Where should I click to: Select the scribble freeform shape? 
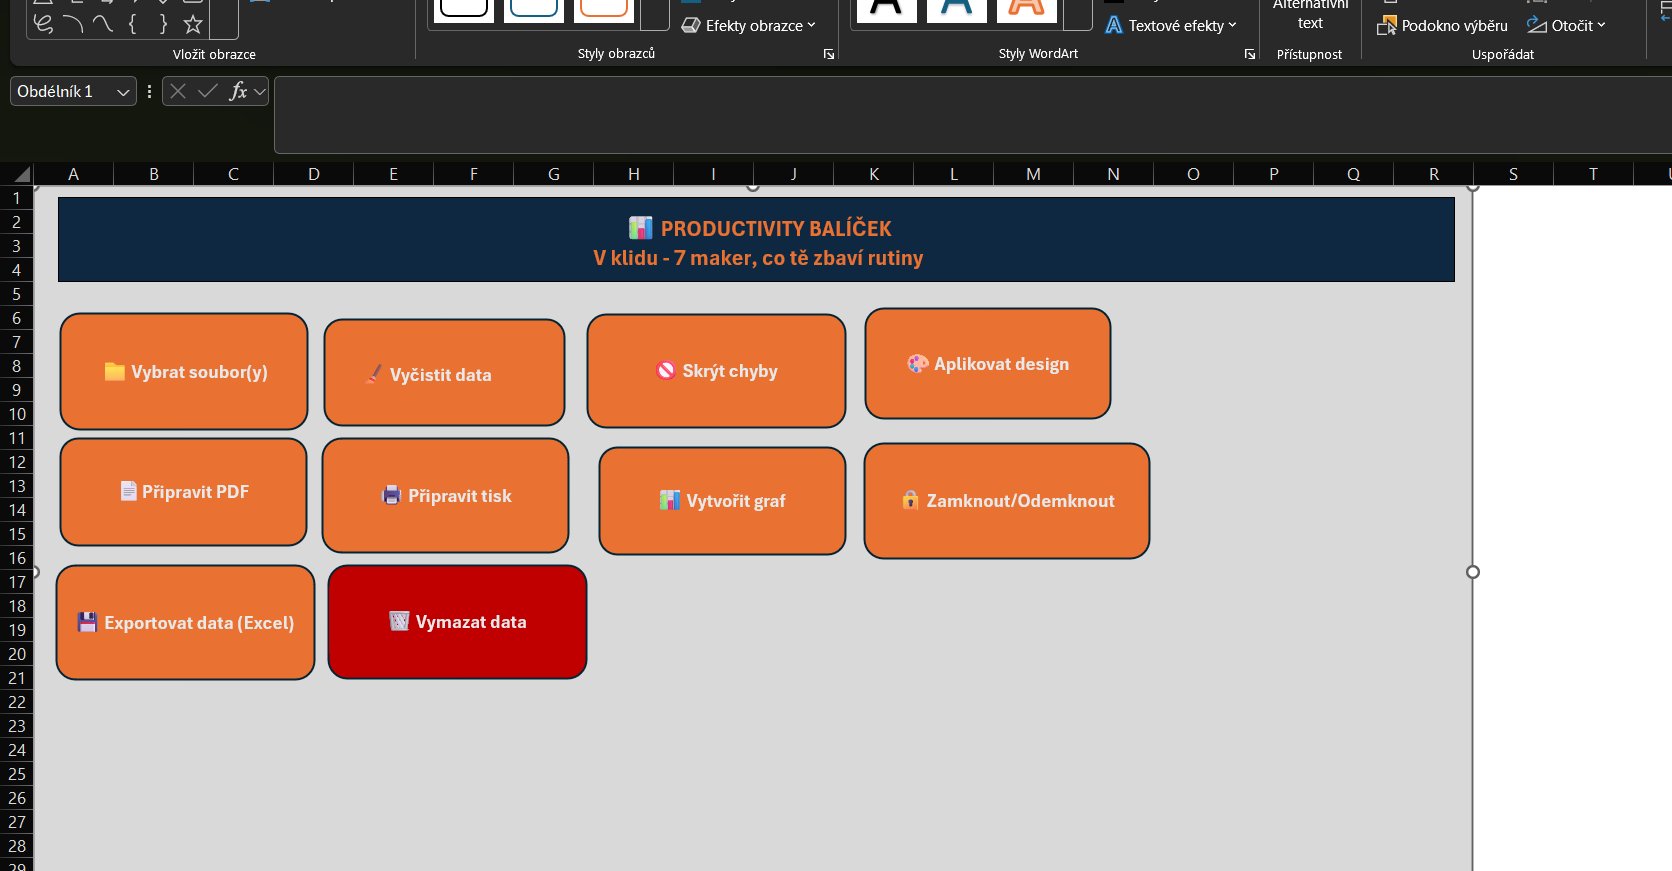click(x=43, y=24)
